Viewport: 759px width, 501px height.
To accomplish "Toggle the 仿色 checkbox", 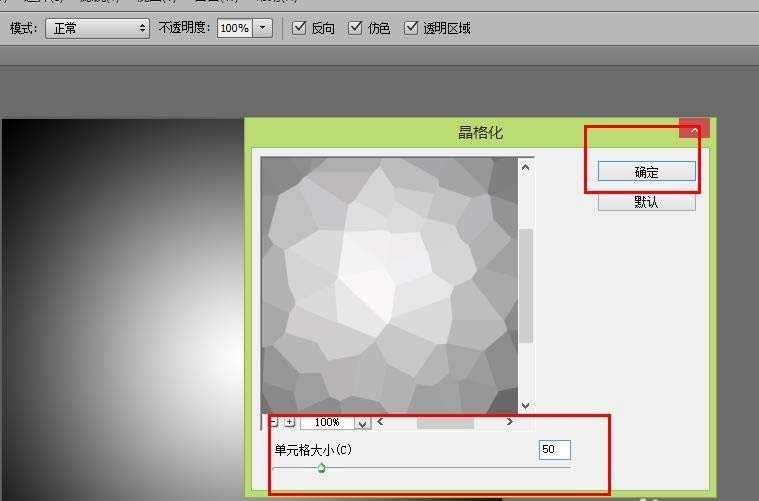I will pyautogui.click(x=355, y=28).
